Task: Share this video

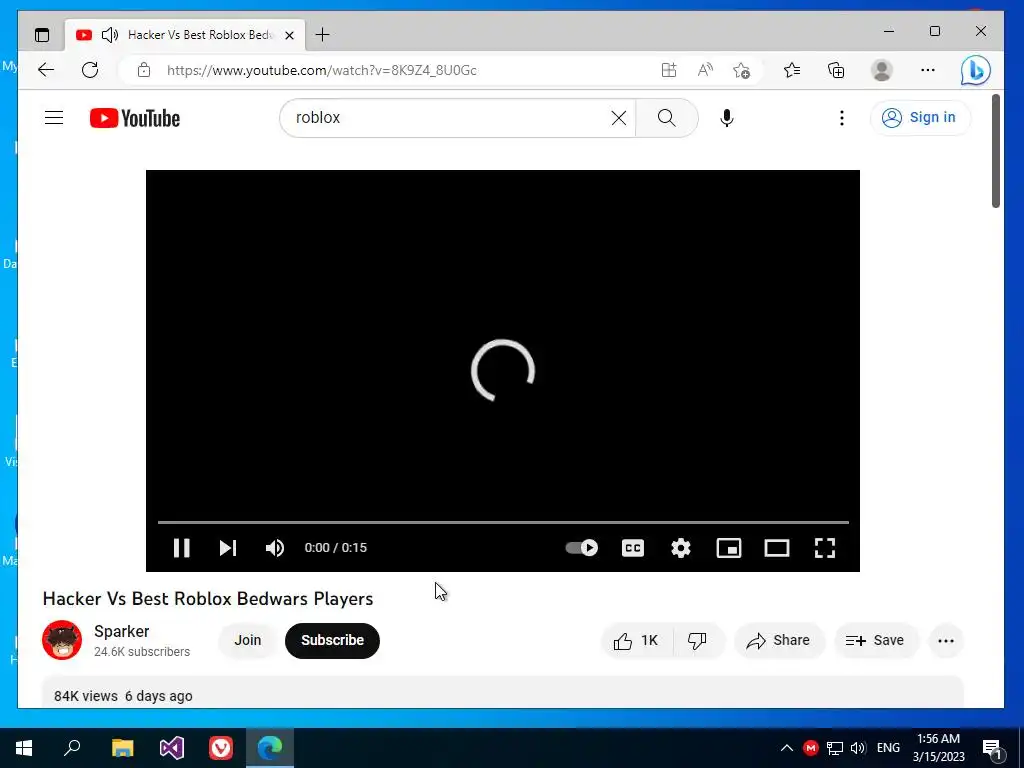Action: pyautogui.click(x=779, y=641)
